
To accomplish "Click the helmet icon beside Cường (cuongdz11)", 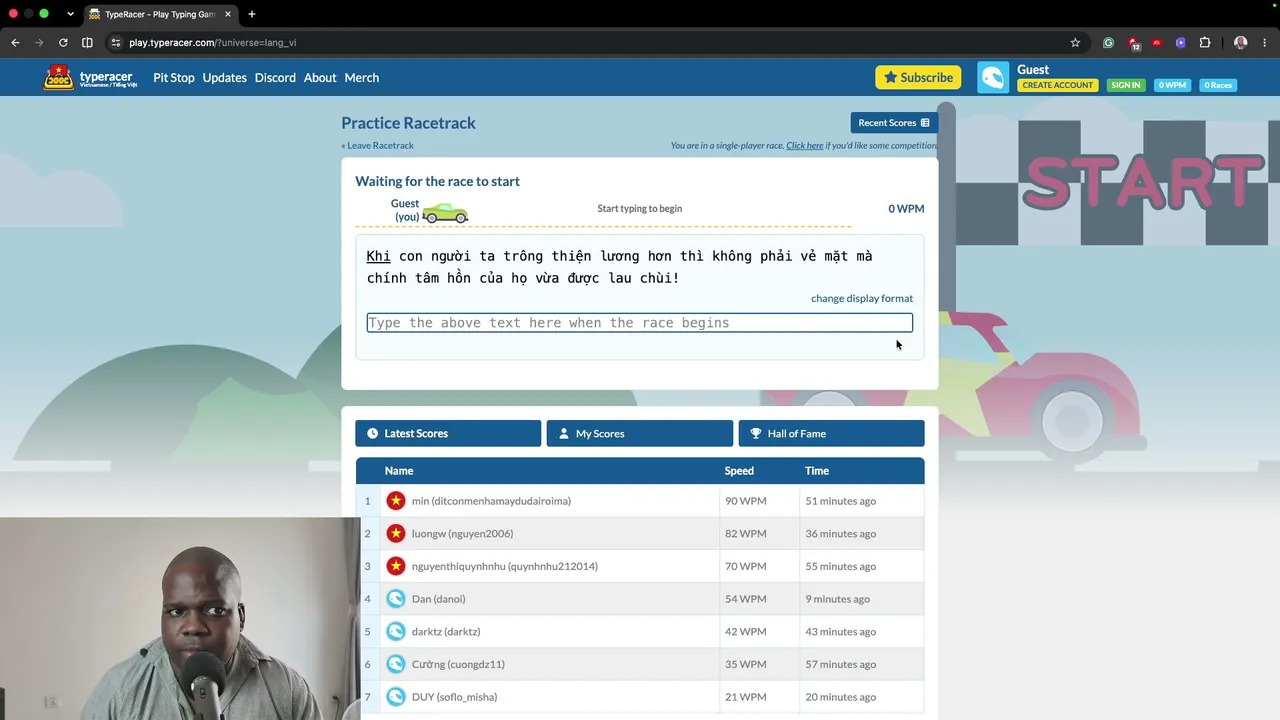I will pyautogui.click(x=396, y=664).
